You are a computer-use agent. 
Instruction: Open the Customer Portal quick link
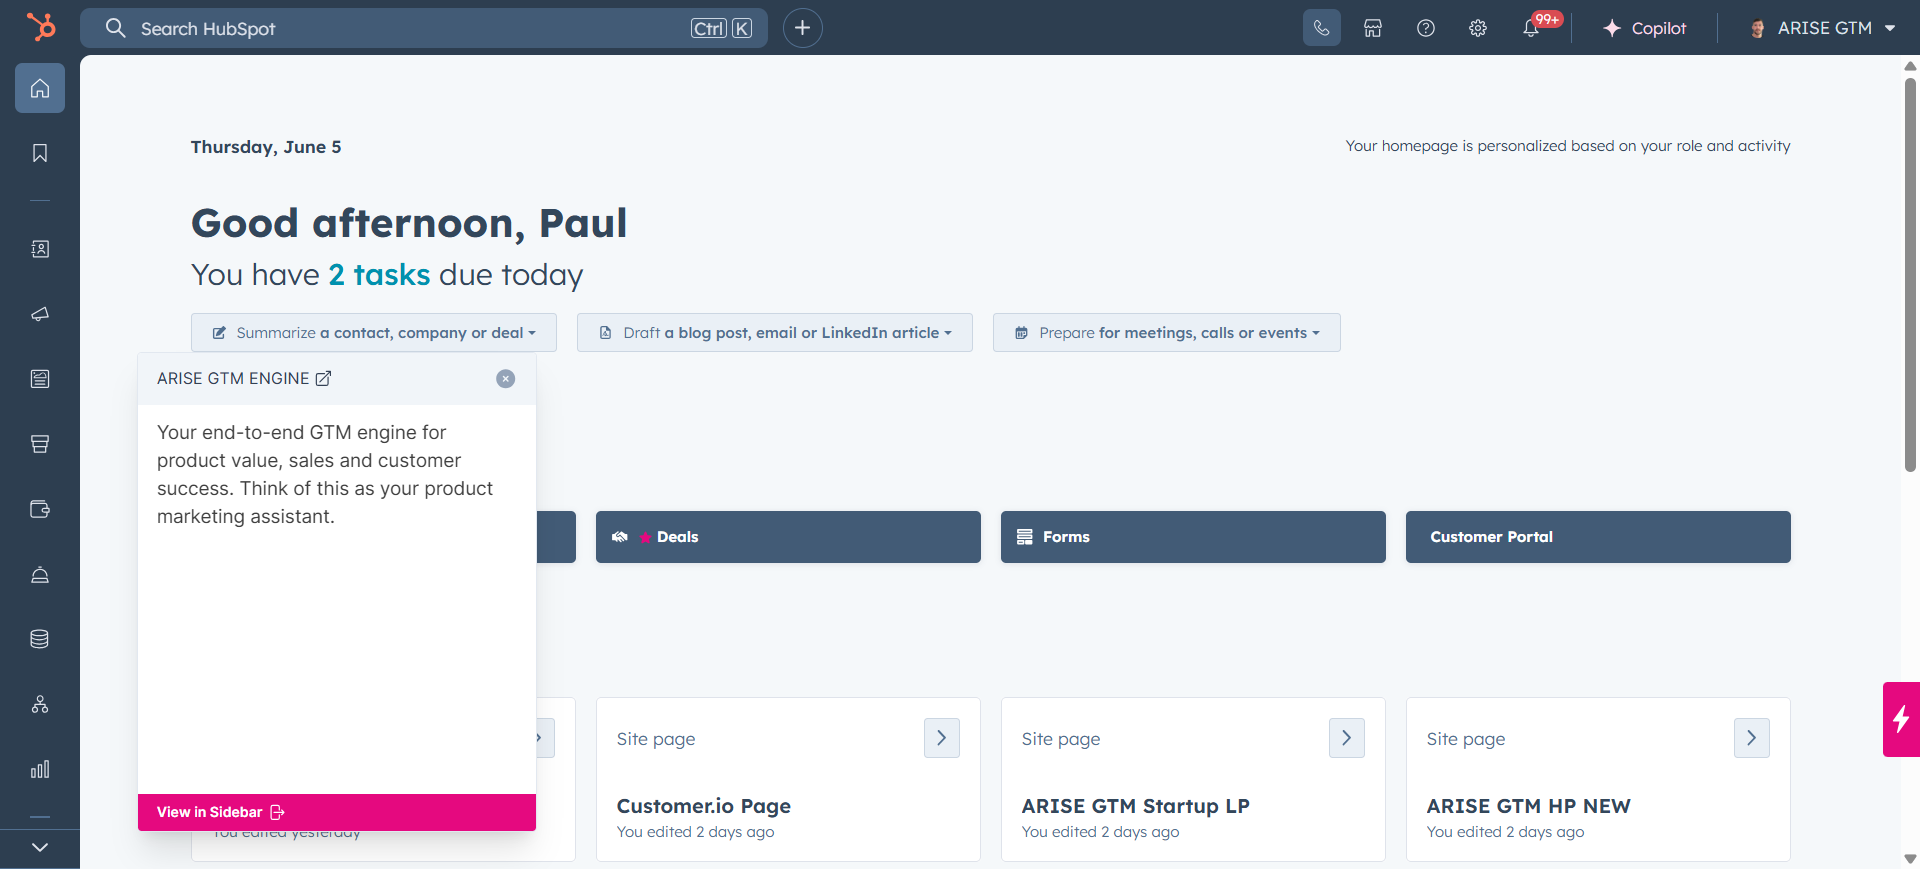point(1598,537)
